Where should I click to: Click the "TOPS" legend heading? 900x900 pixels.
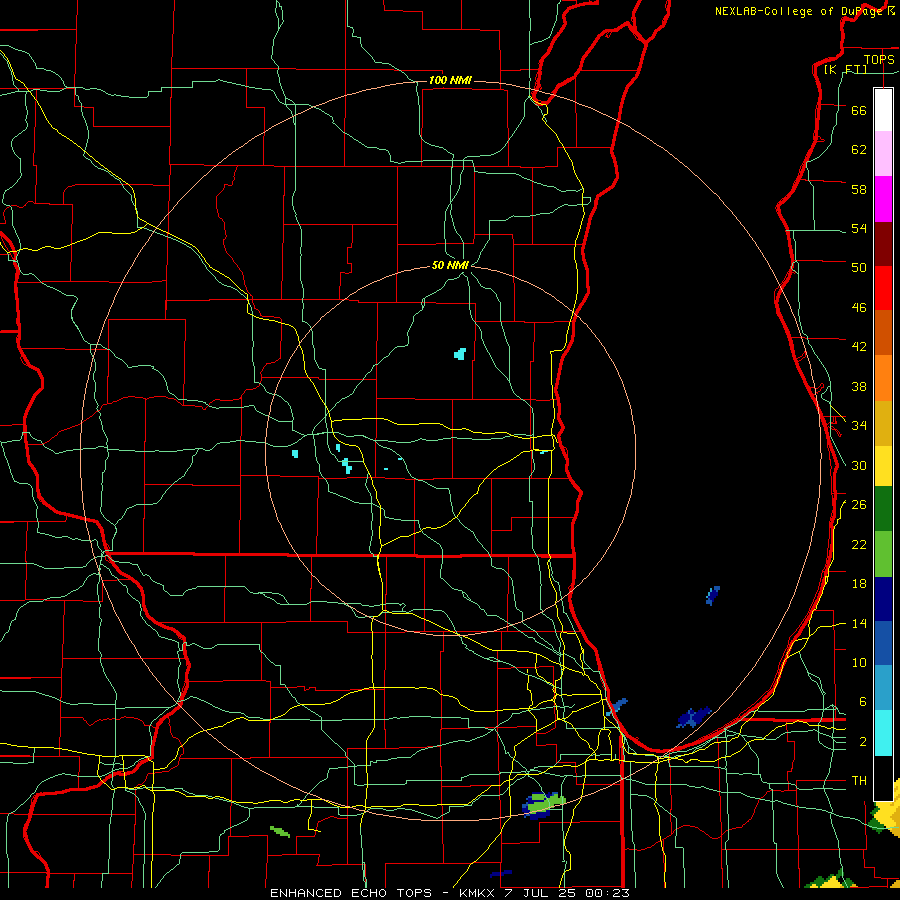point(879,59)
